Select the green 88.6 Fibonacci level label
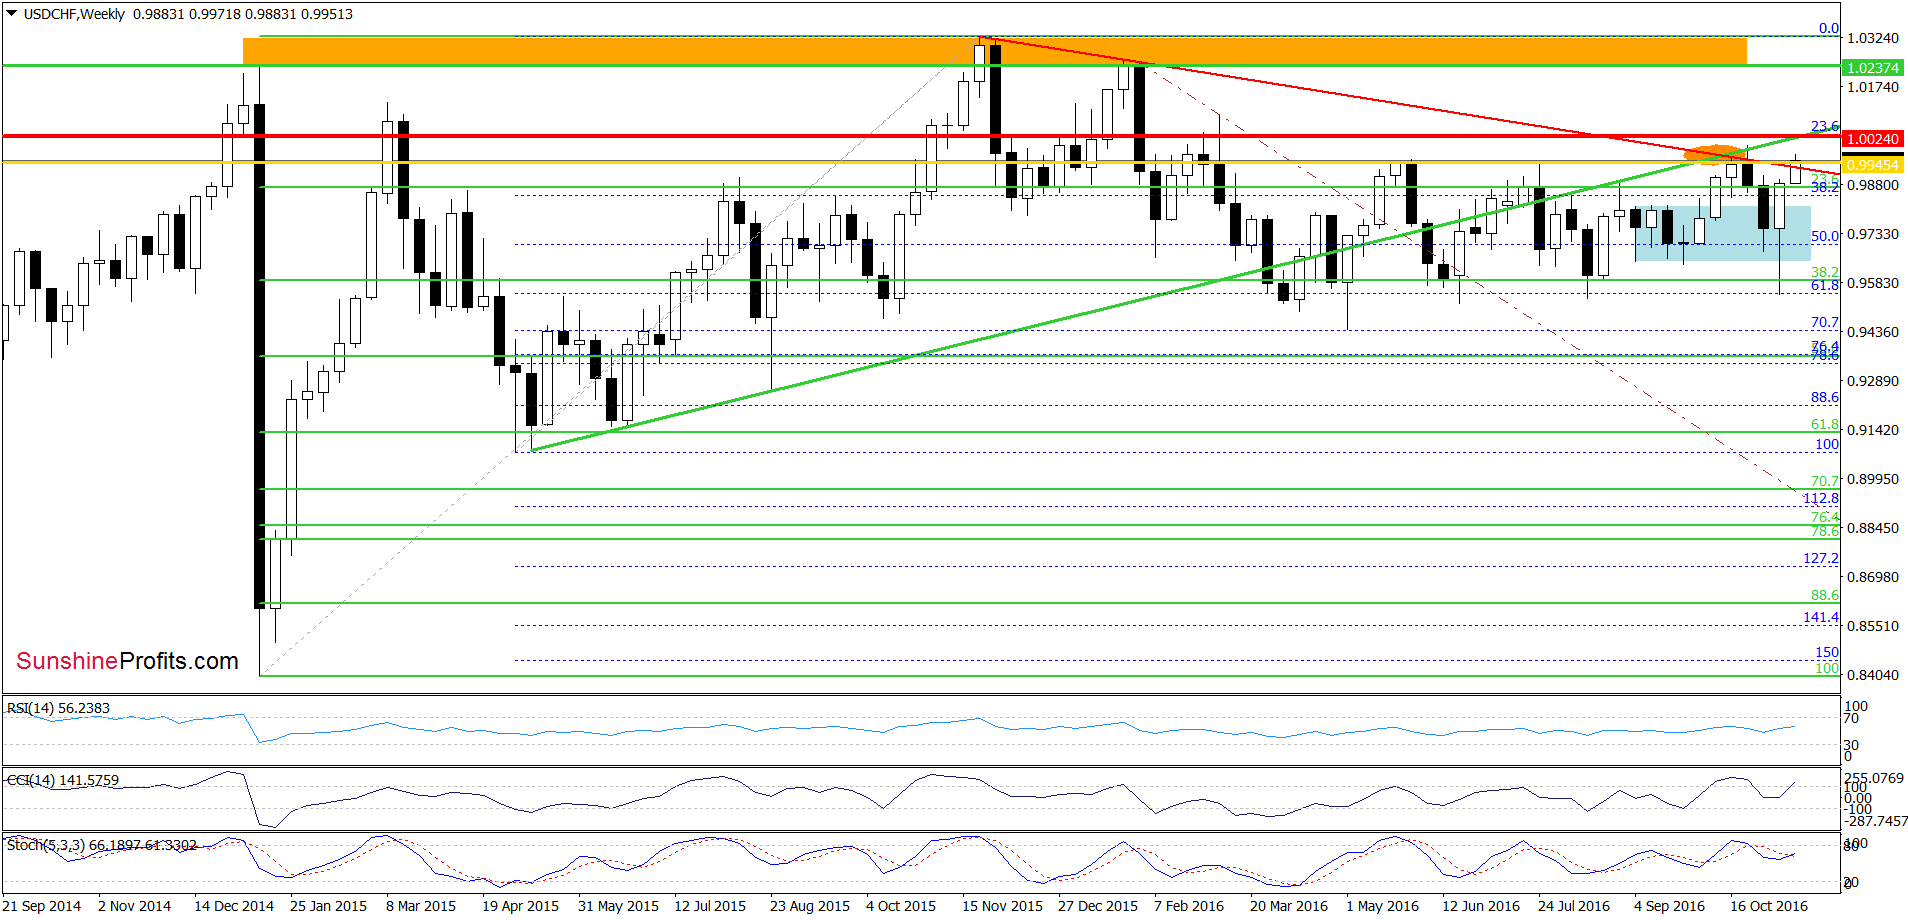 (1825, 594)
